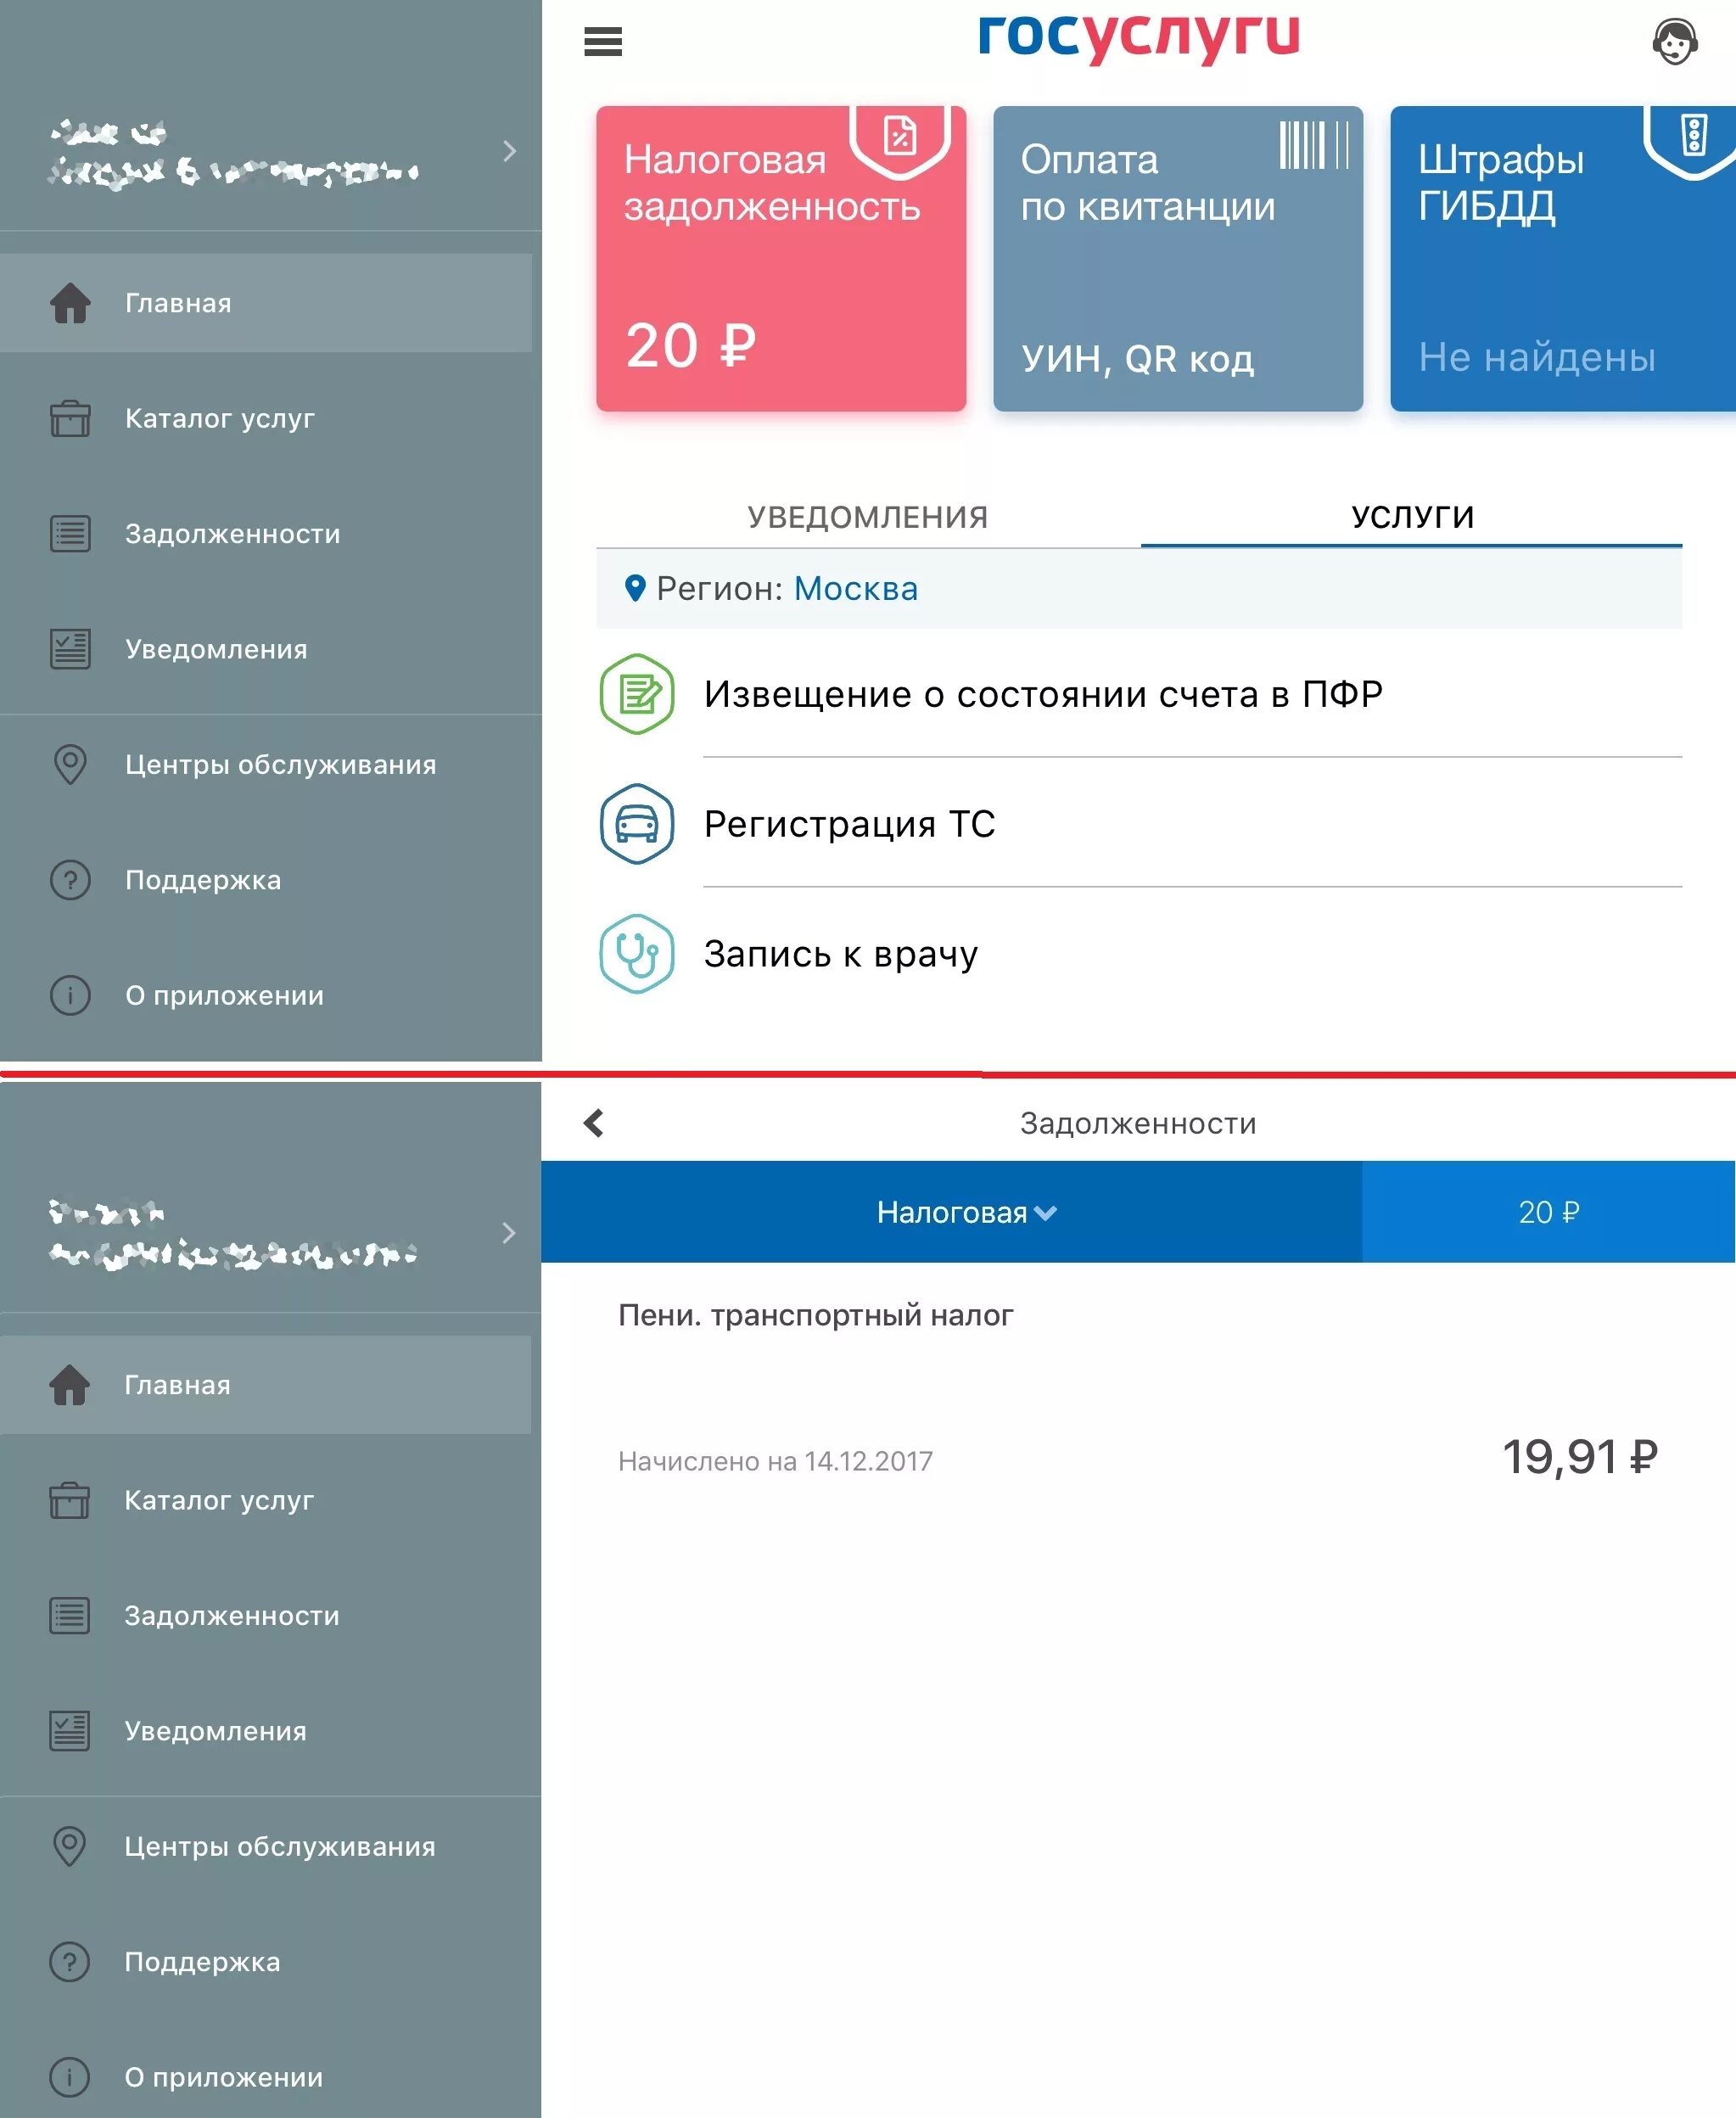
Task: Expand the profile chevron in bottom sidebar
Action: point(509,1232)
